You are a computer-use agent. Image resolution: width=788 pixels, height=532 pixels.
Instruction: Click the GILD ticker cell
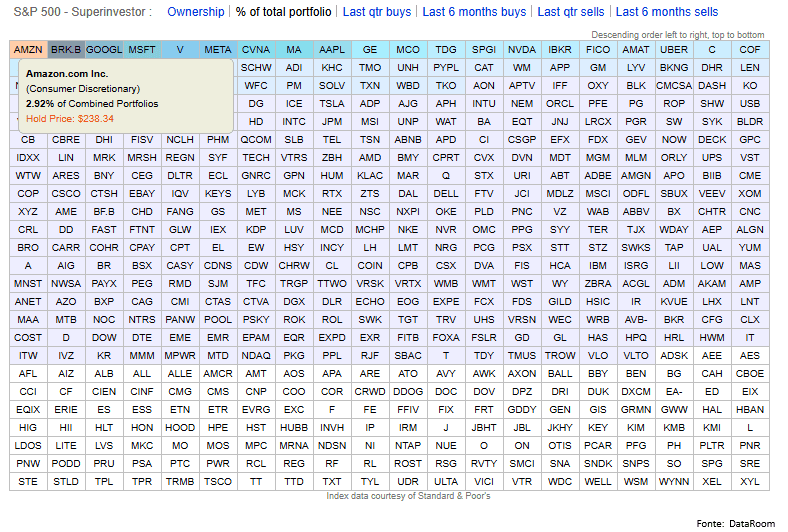pos(560,301)
